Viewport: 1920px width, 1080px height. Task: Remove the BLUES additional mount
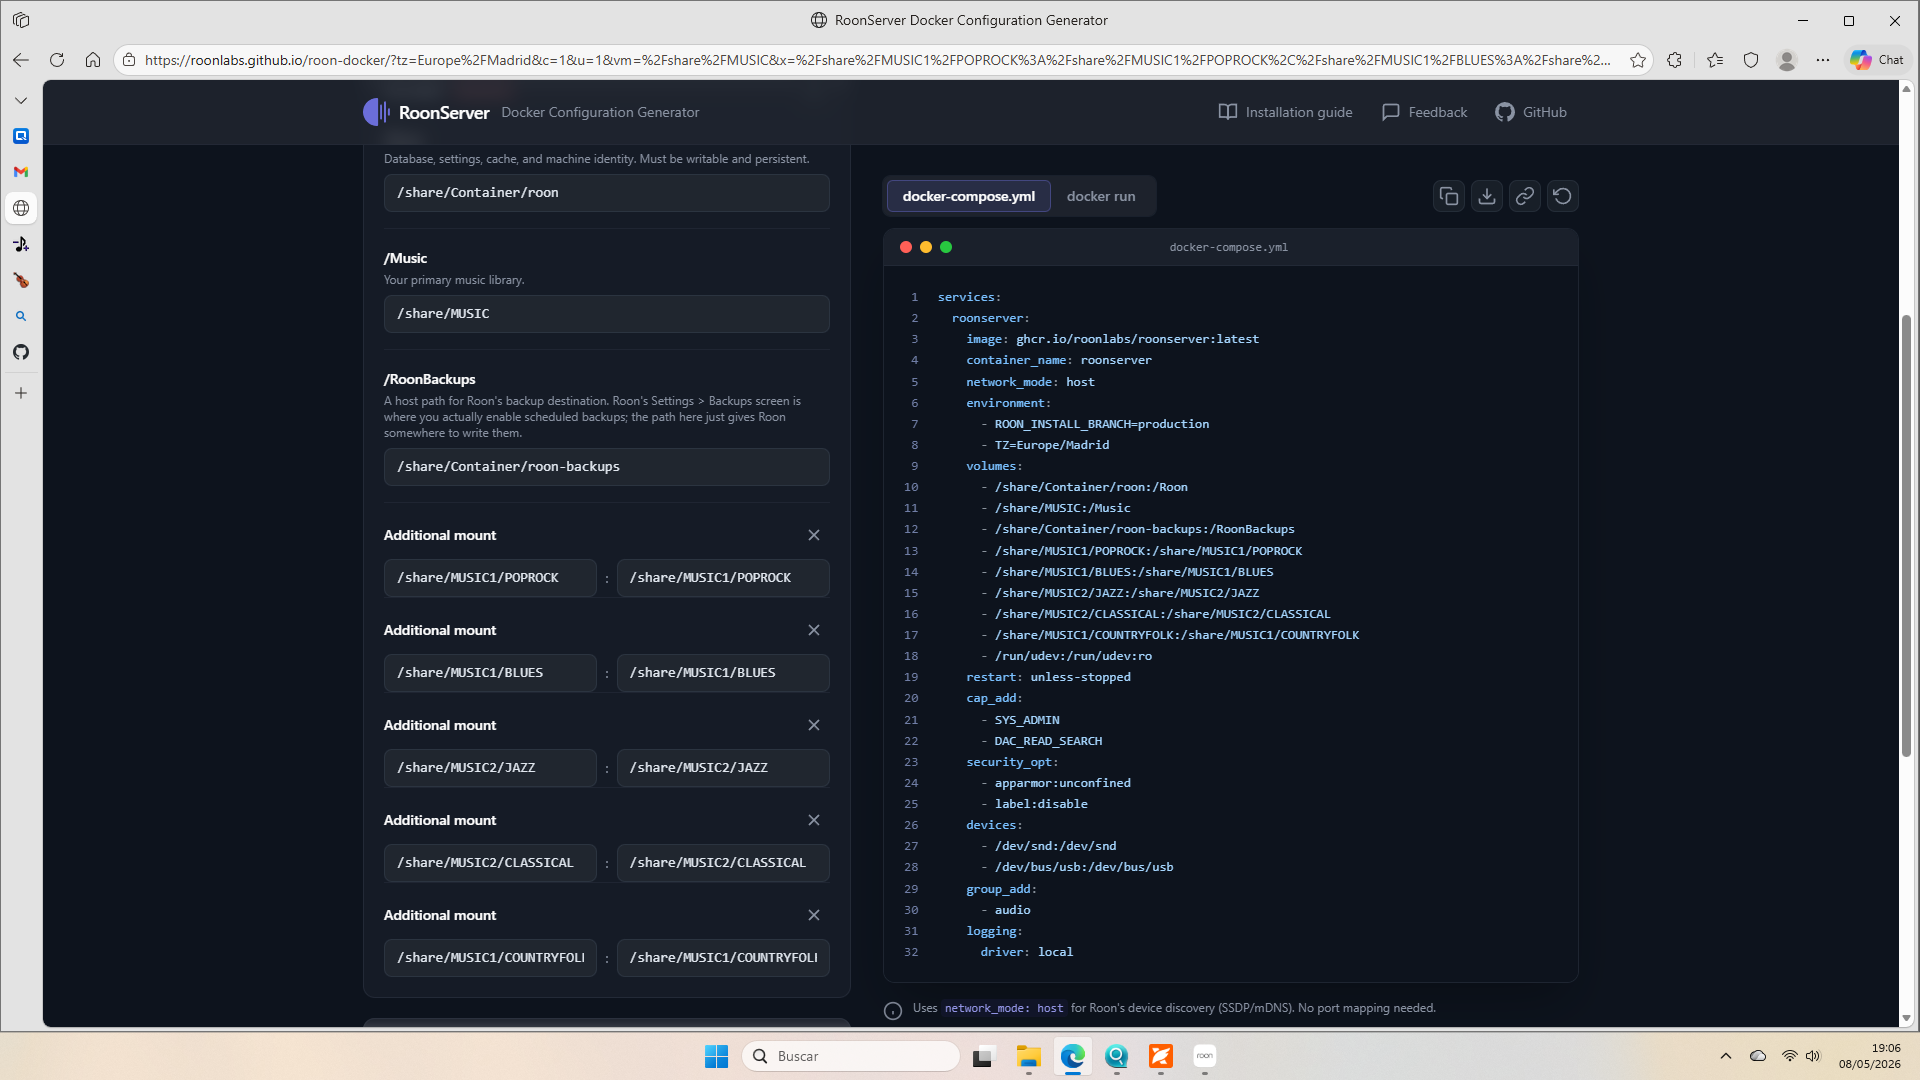814,630
